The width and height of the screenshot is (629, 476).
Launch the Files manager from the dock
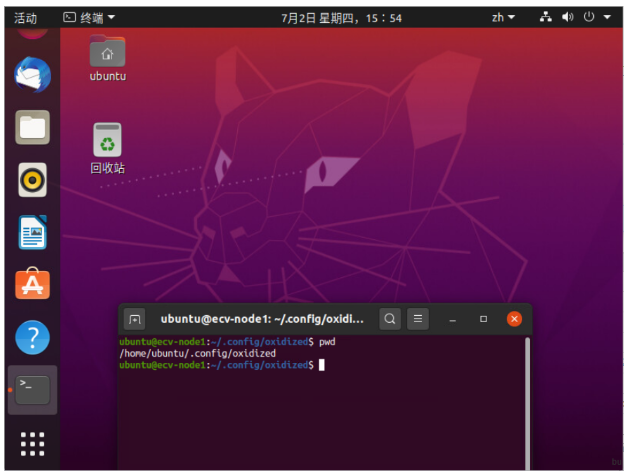tap(32, 127)
